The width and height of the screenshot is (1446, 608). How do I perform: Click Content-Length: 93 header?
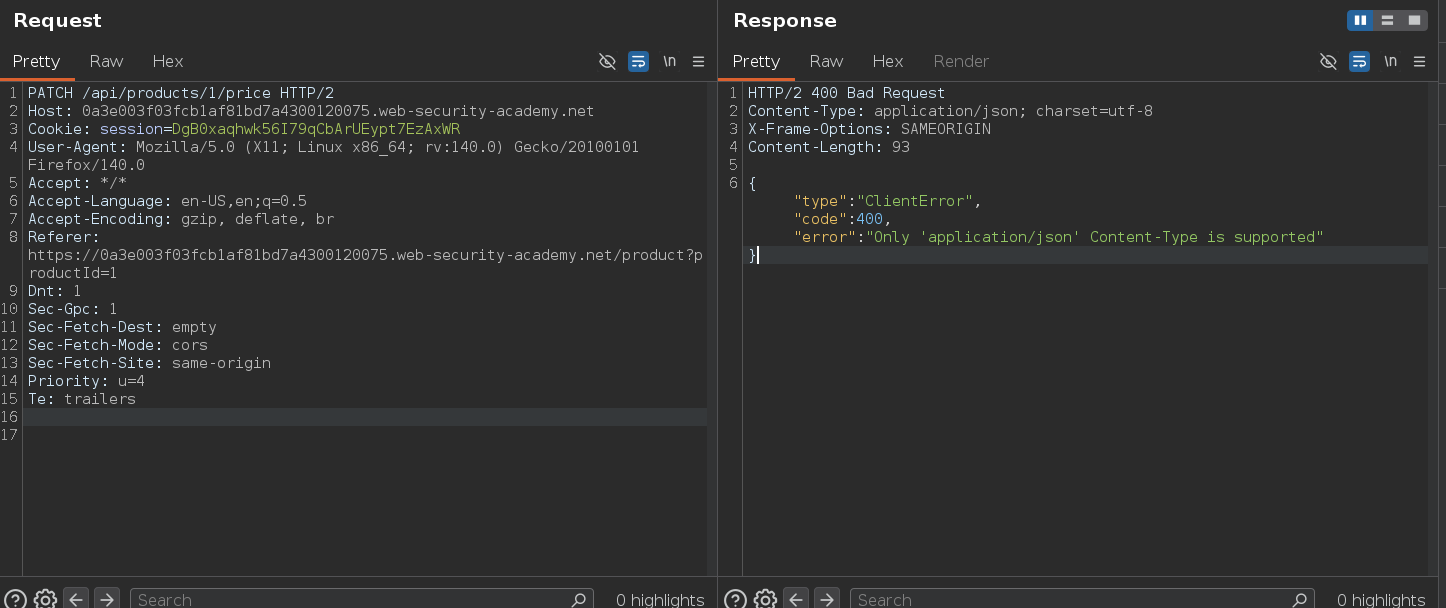829,147
